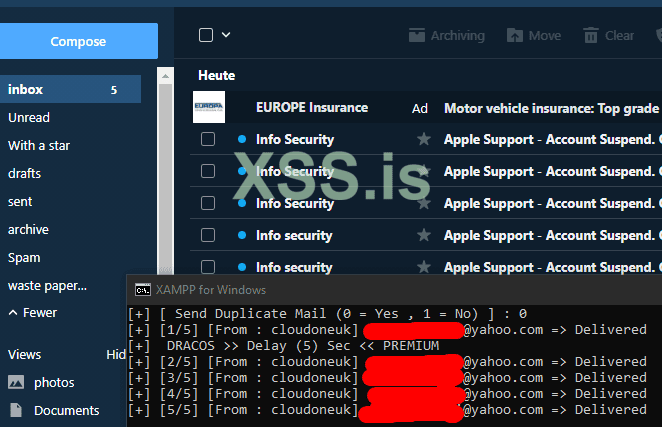Click the sidebar scrollbar up arrow

tap(166, 76)
